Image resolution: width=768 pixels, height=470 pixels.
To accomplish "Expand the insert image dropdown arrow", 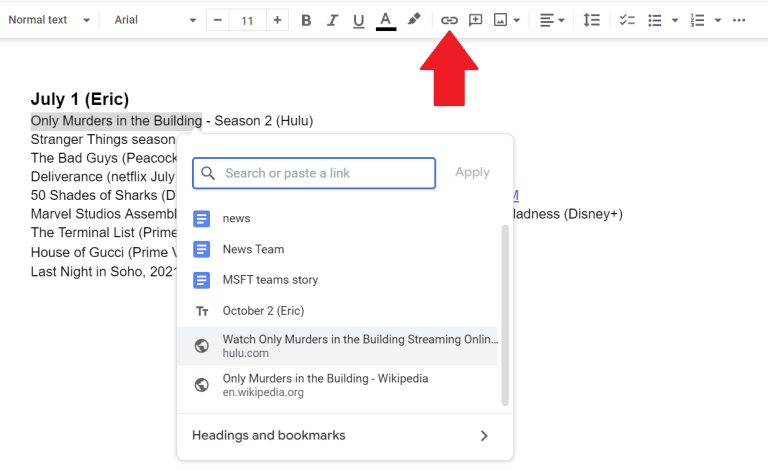I will point(517,20).
